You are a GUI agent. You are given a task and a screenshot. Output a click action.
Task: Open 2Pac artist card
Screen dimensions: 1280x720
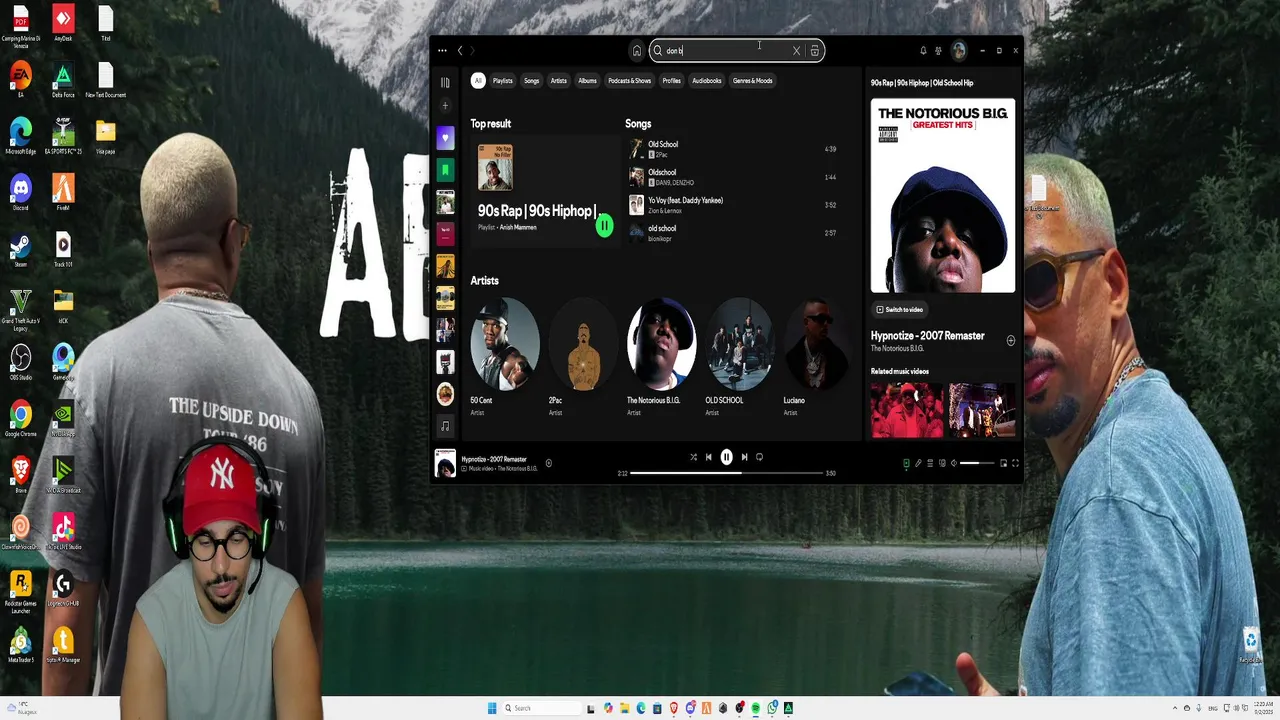point(583,357)
